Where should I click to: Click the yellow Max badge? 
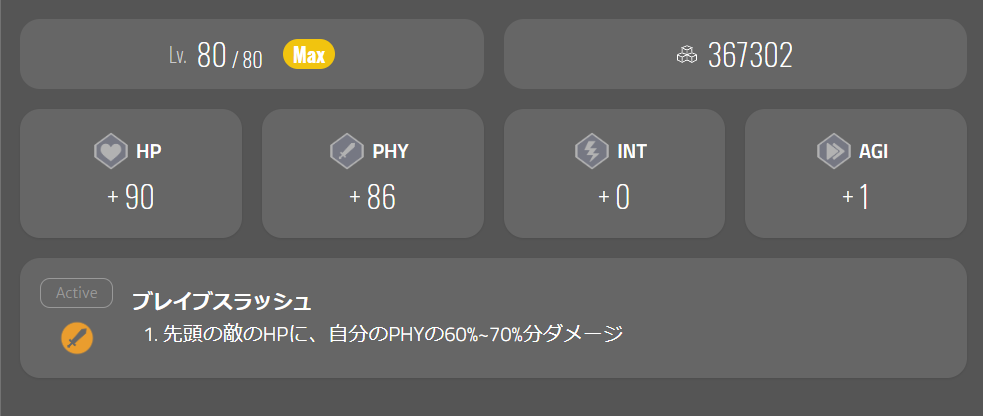309,55
